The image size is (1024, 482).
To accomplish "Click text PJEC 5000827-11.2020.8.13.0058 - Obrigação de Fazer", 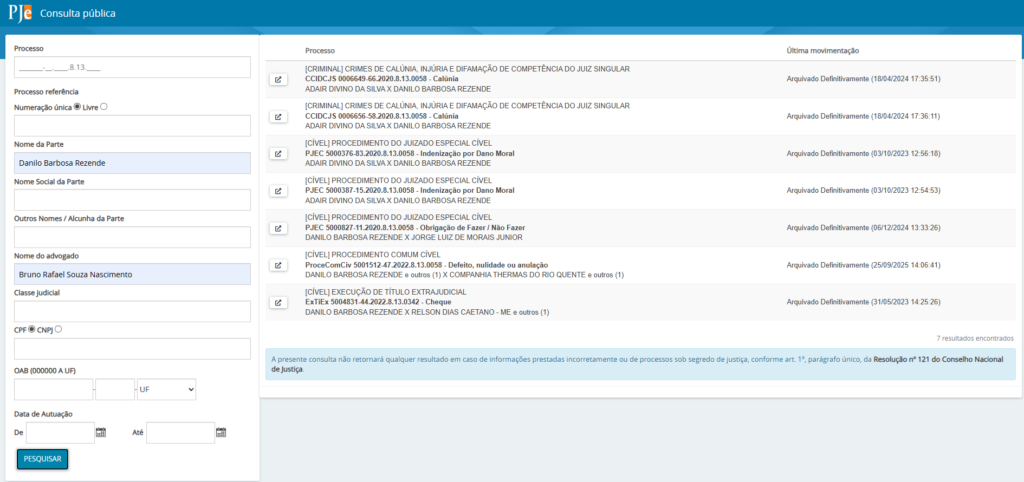I will [415, 228].
